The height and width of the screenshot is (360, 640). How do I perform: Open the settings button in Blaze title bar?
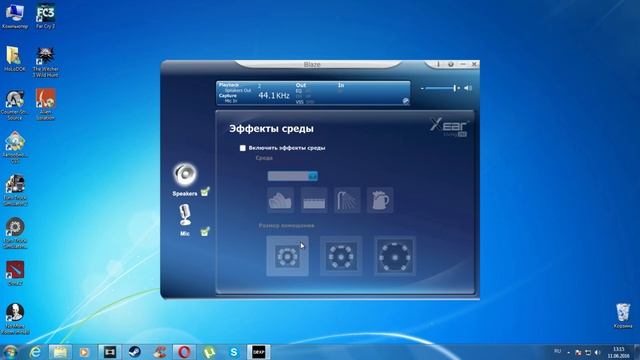pos(451,64)
